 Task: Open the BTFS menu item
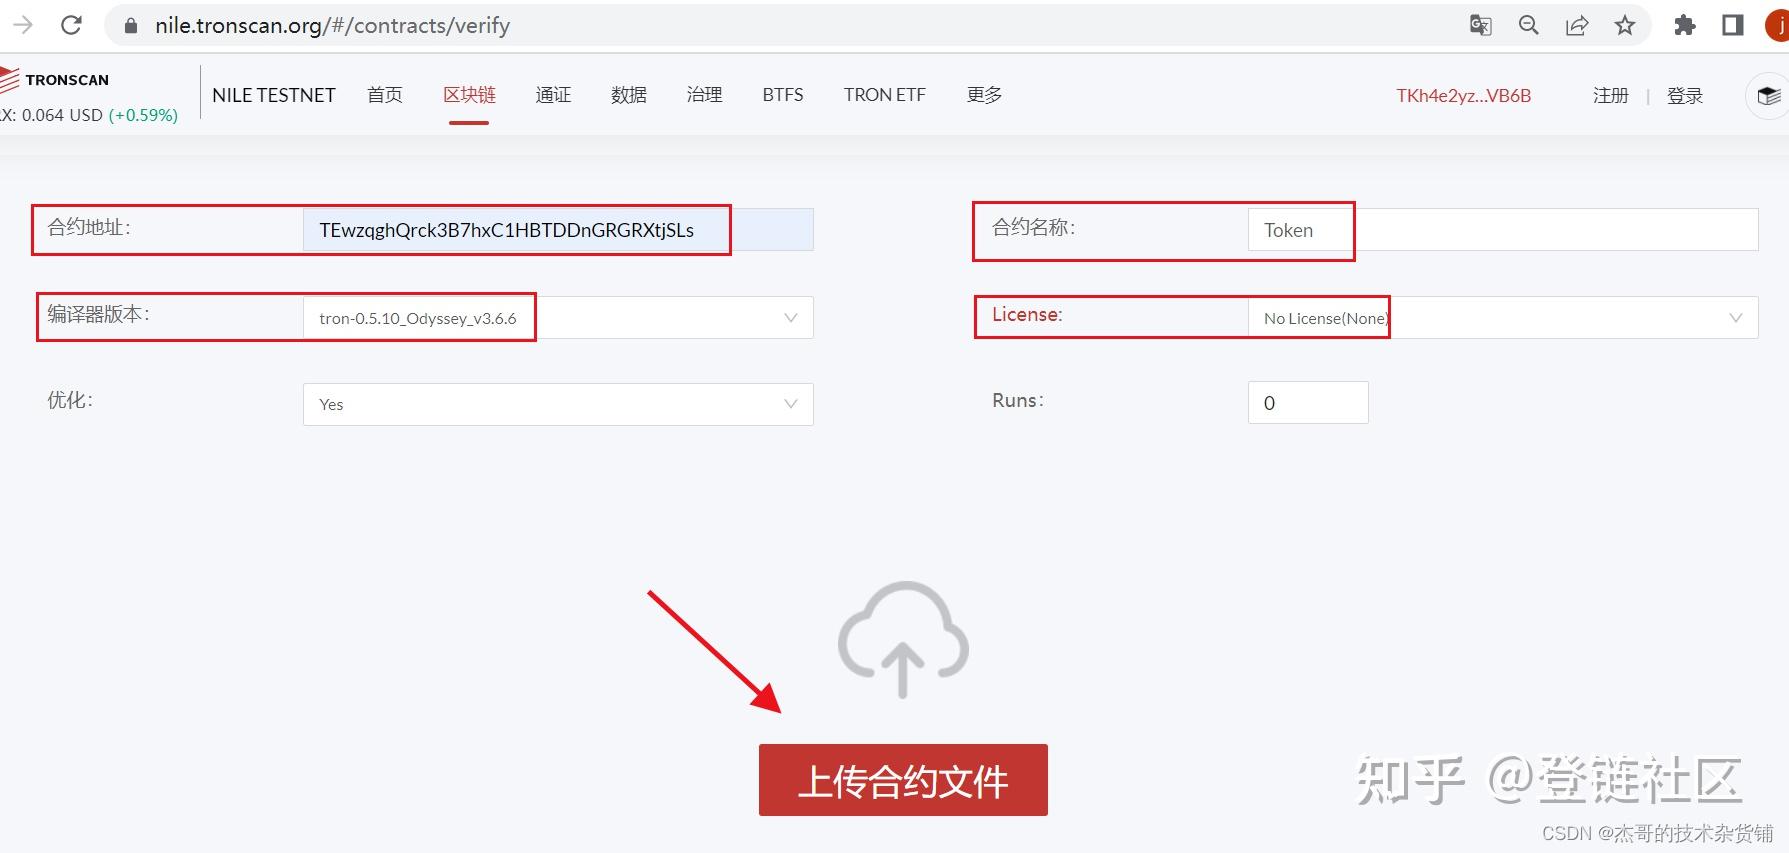(783, 95)
